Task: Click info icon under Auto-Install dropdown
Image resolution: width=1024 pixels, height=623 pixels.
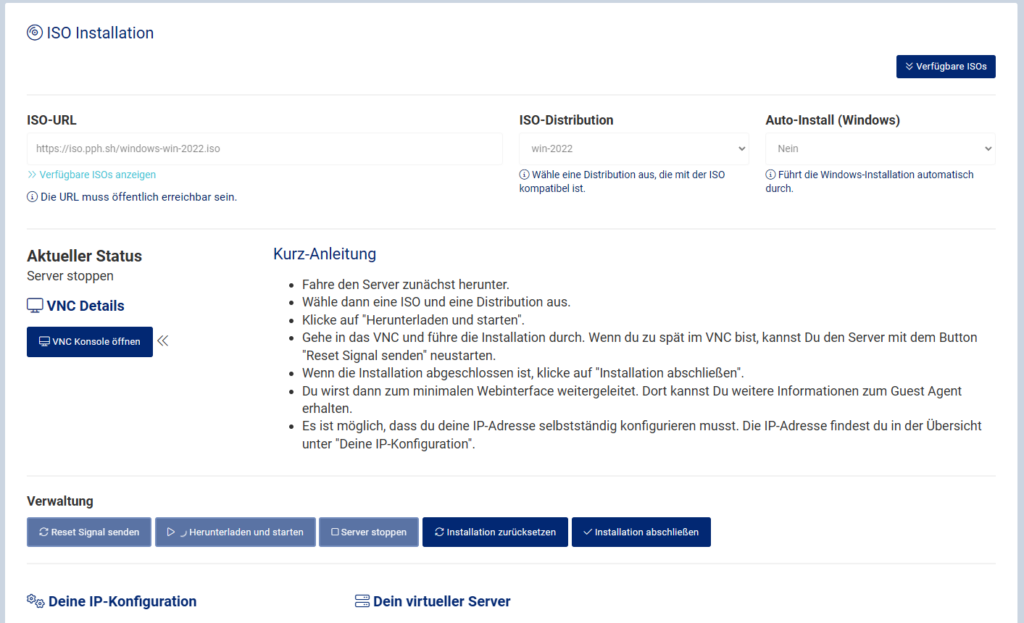Action: [771, 174]
